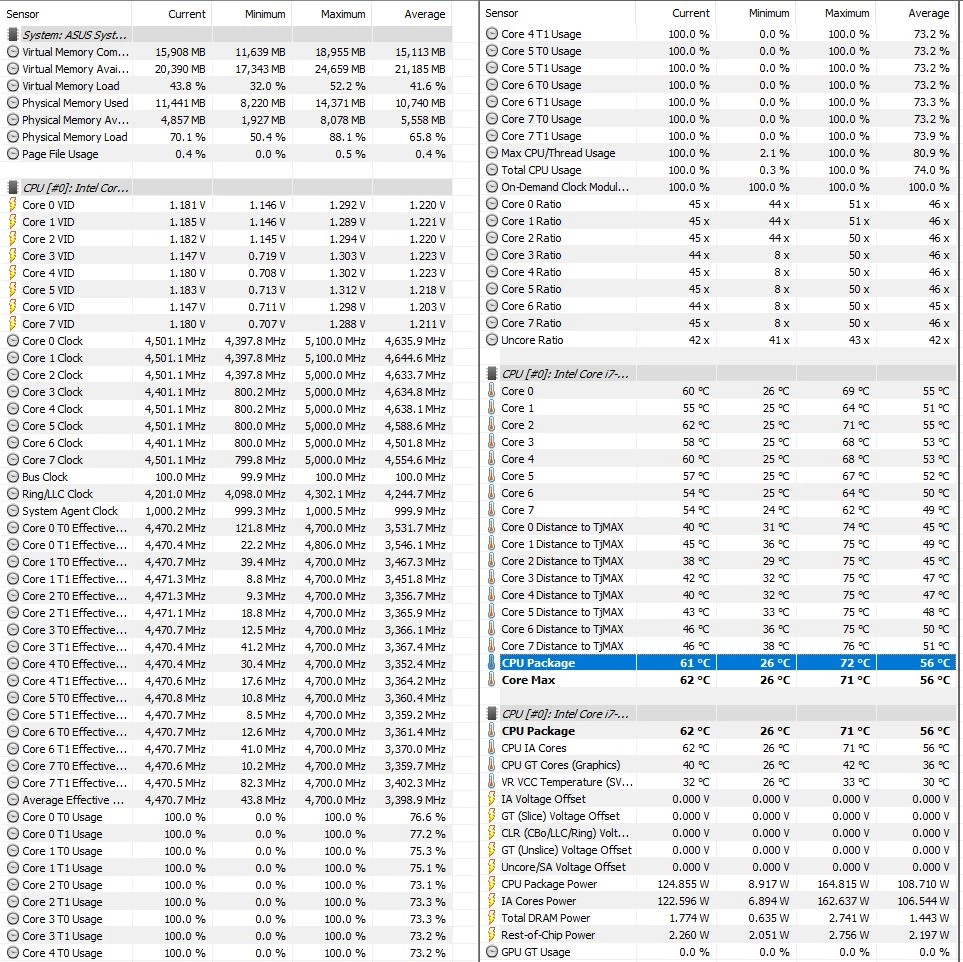Select the highlighted blue CPU Package row
963x962 pixels.
click(x=719, y=662)
